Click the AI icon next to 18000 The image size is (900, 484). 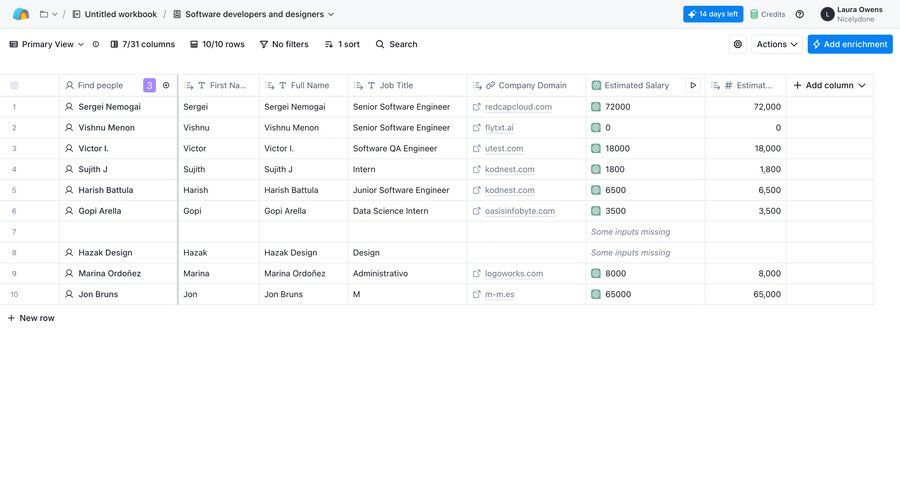coord(596,148)
